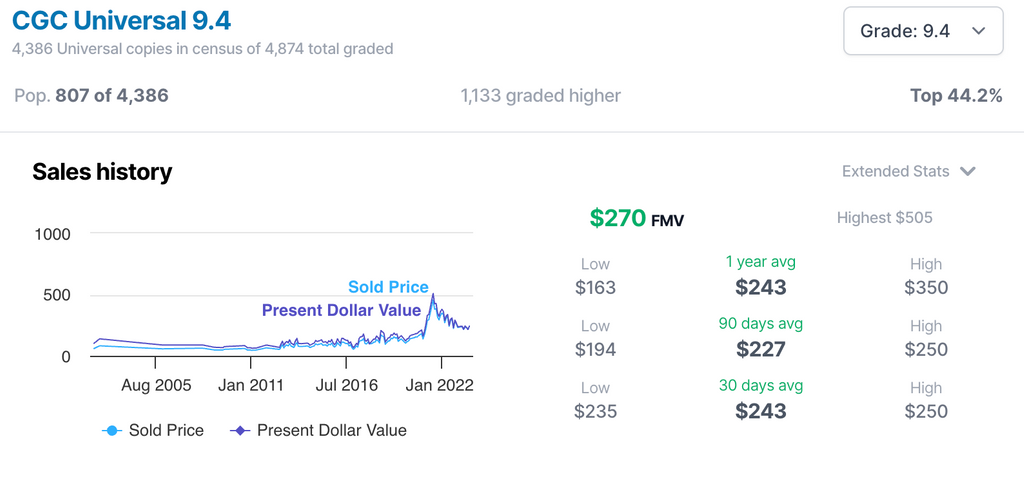The image size is (1024, 481).
Task: Click the Present Dollar Value chart annotation
Action: pos(342,311)
